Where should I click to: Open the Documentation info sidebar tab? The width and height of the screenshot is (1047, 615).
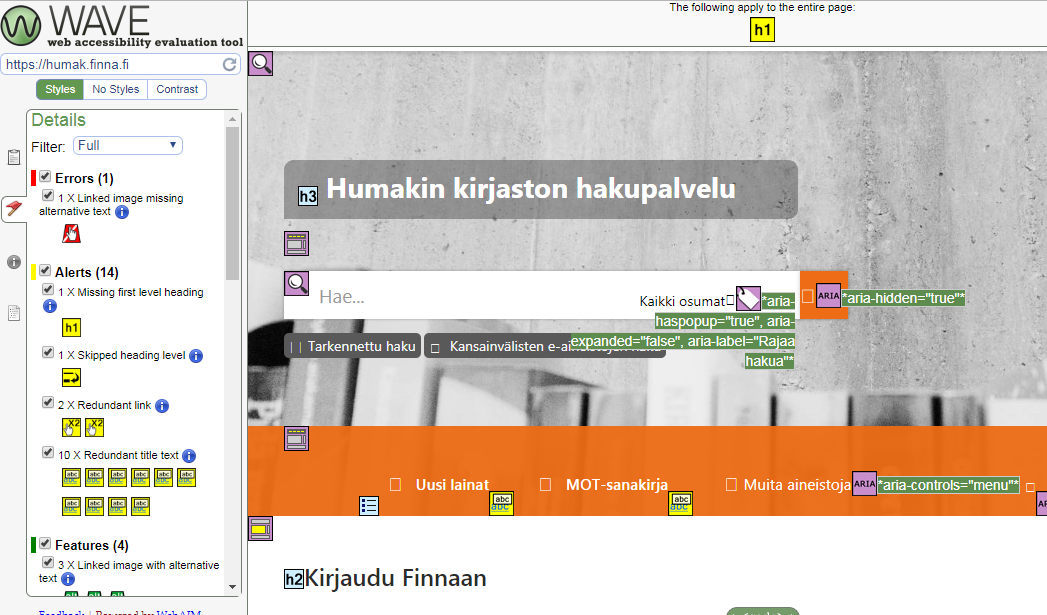[13, 262]
